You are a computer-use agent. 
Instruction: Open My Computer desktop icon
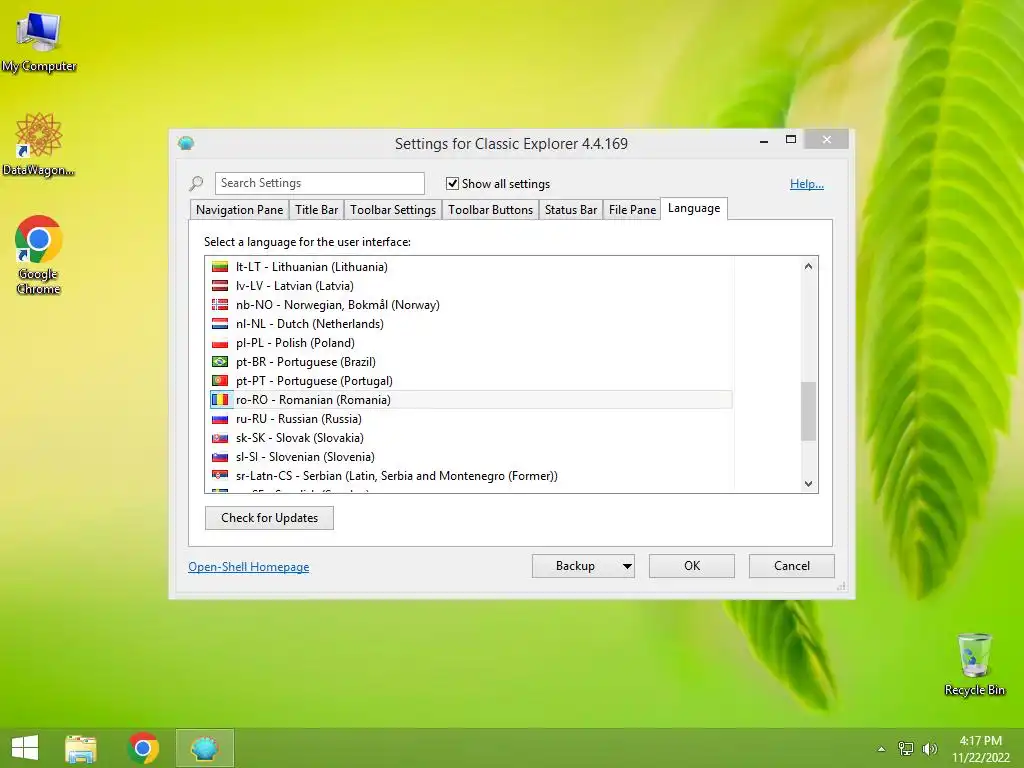click(x=39, y=42)
